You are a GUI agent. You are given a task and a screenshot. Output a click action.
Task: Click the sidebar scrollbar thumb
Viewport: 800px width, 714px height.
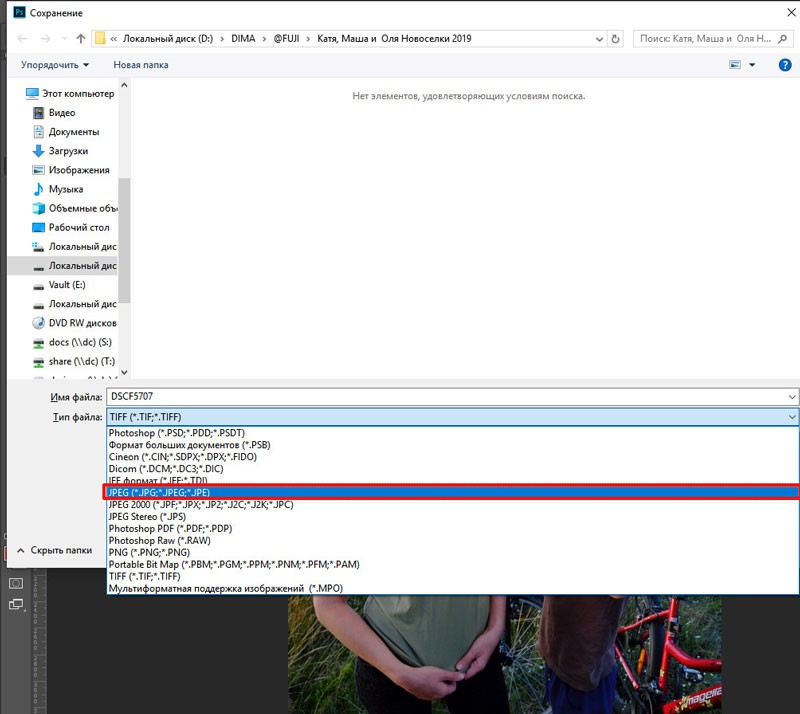(124, 240)
